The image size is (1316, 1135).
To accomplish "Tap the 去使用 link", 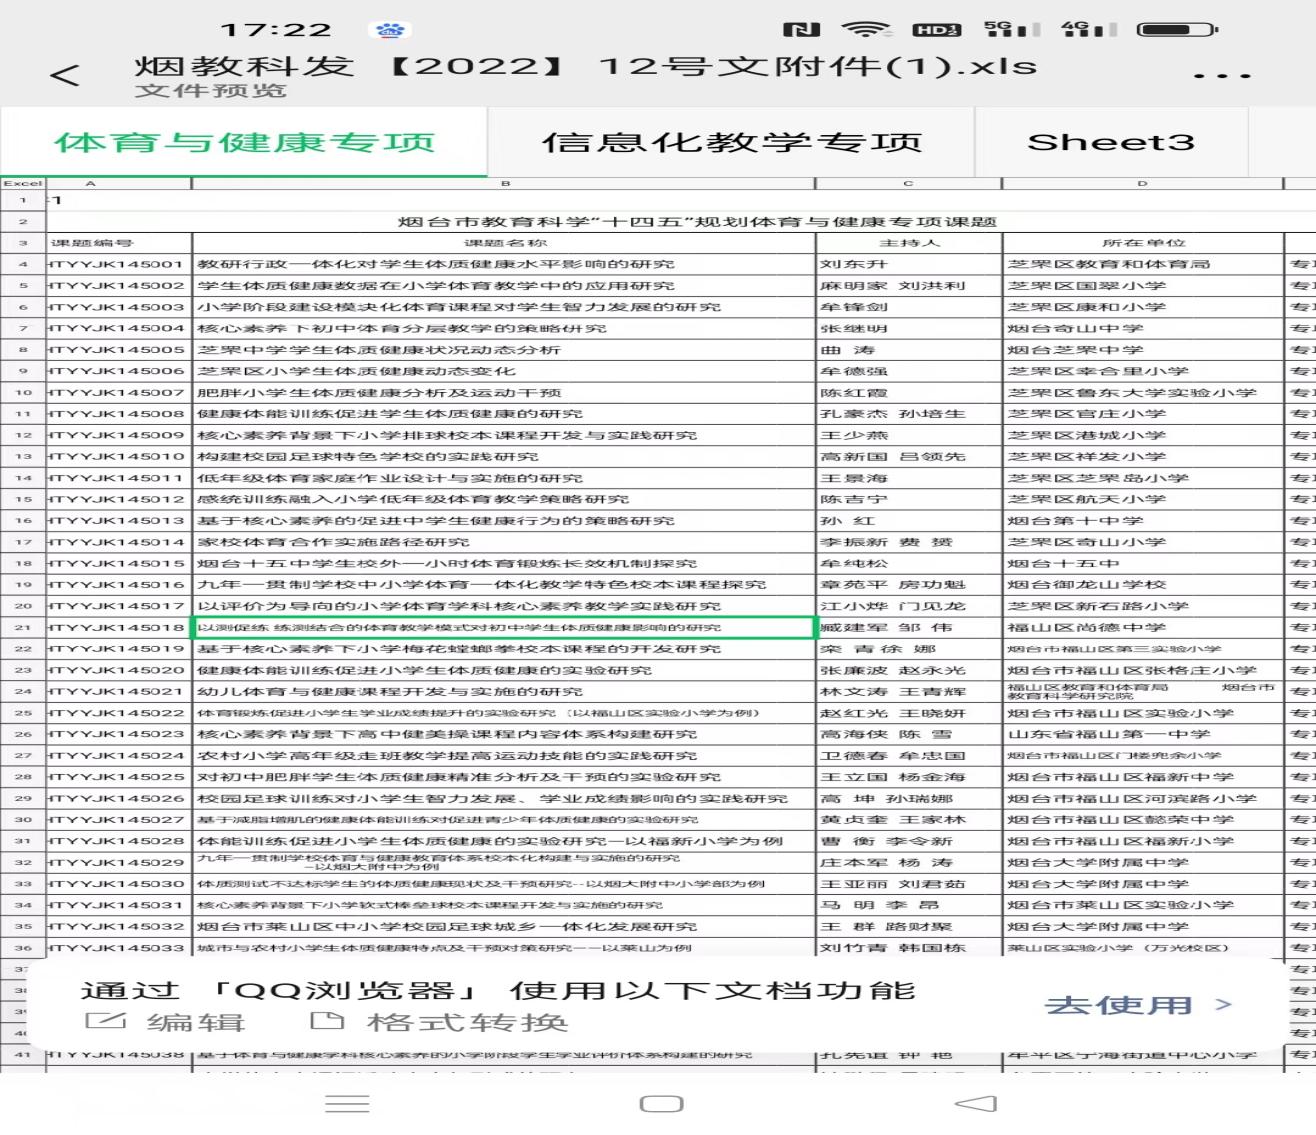I will pos(1137,1005).
